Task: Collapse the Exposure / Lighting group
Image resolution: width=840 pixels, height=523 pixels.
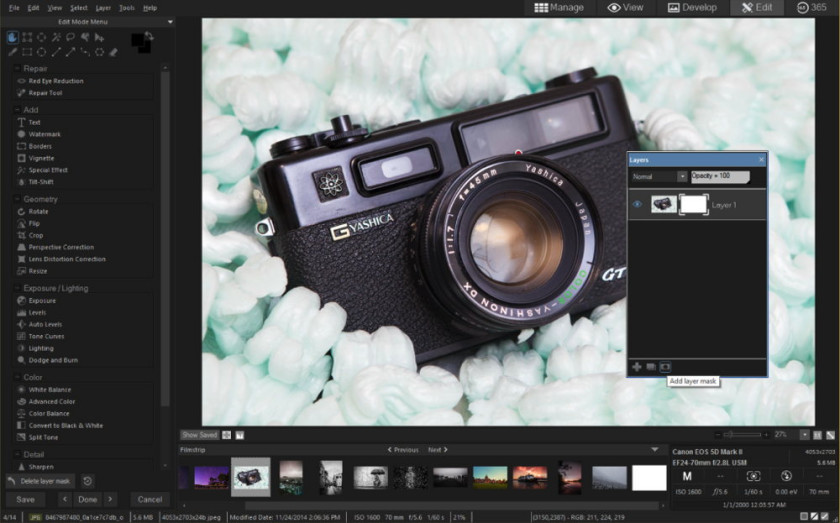Action: pyautogui.click(x=17, y=288)
